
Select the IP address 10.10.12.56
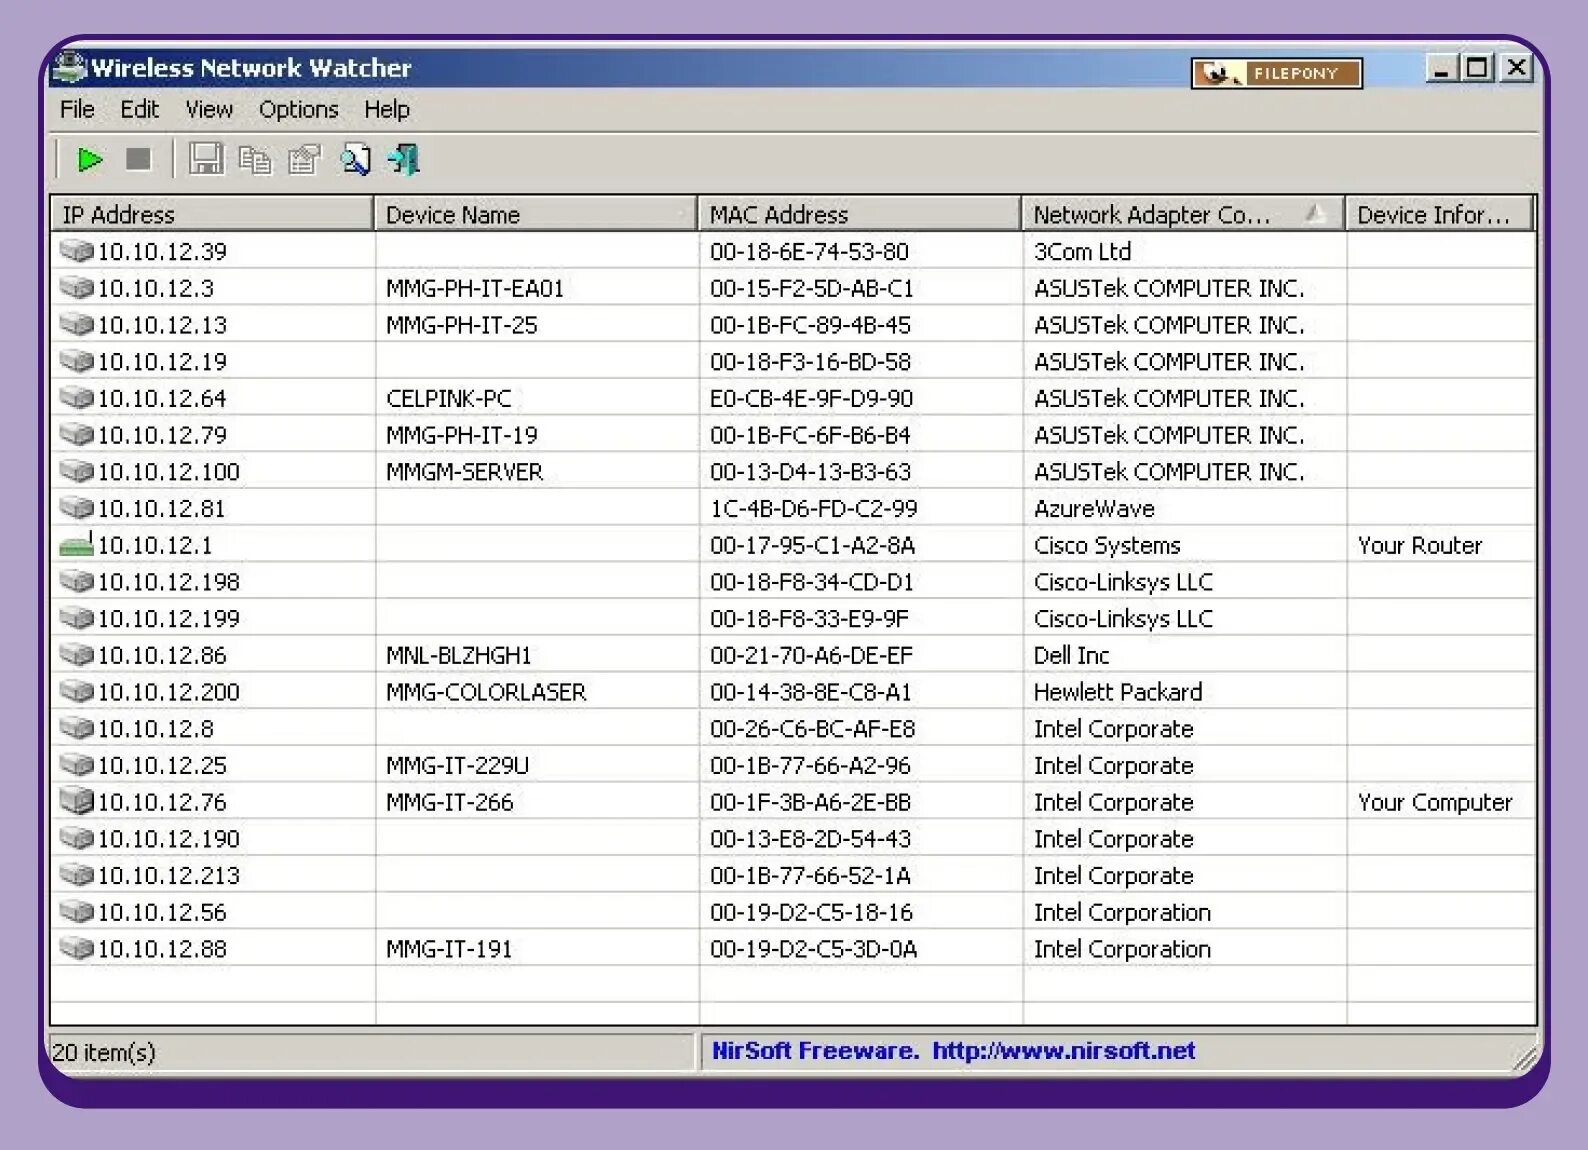click(162, 912)
